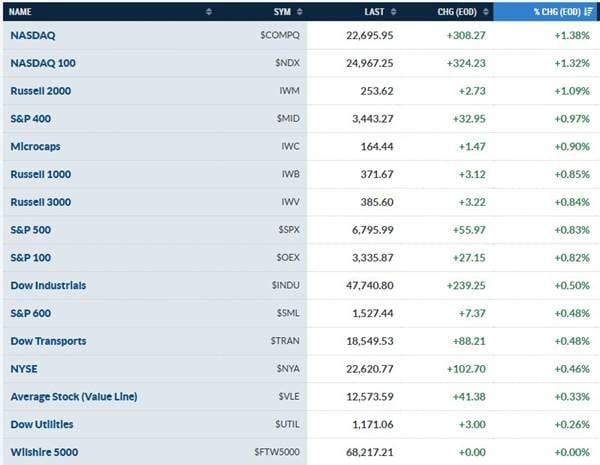The height and width of the screenshot is (465, 600).
Task: Select the $TRAN symbol cell
Action: click(x=285, y=341)
